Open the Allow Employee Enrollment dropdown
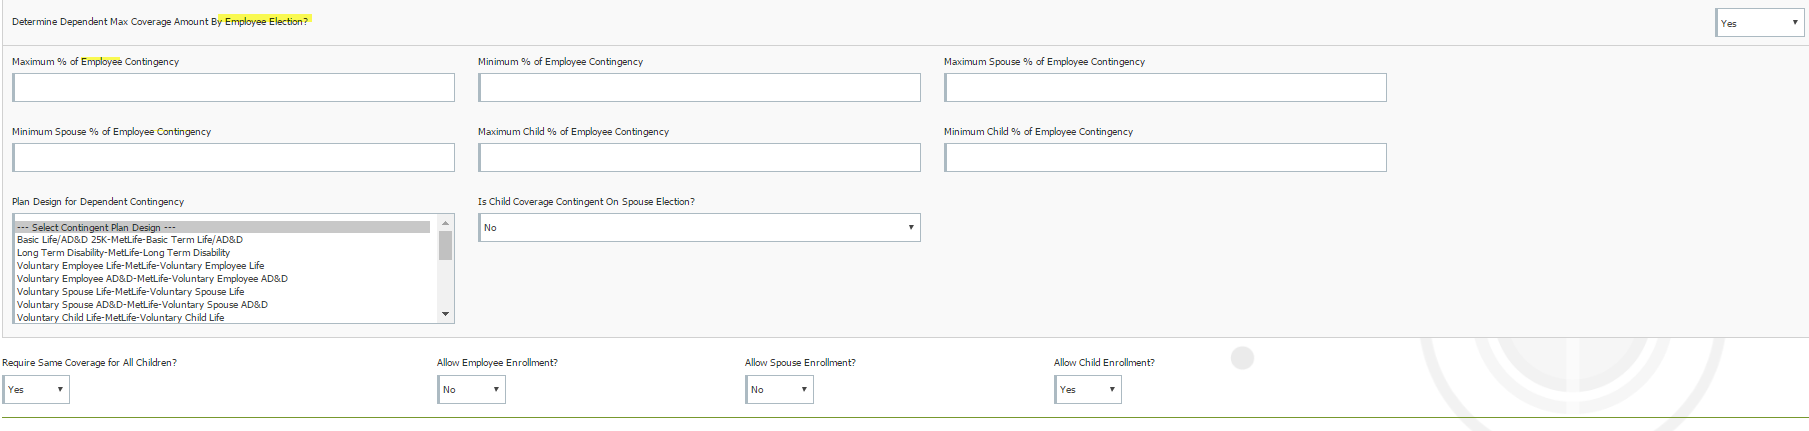This screenshot has width=1809, height=431. click(x=471, y=390)
